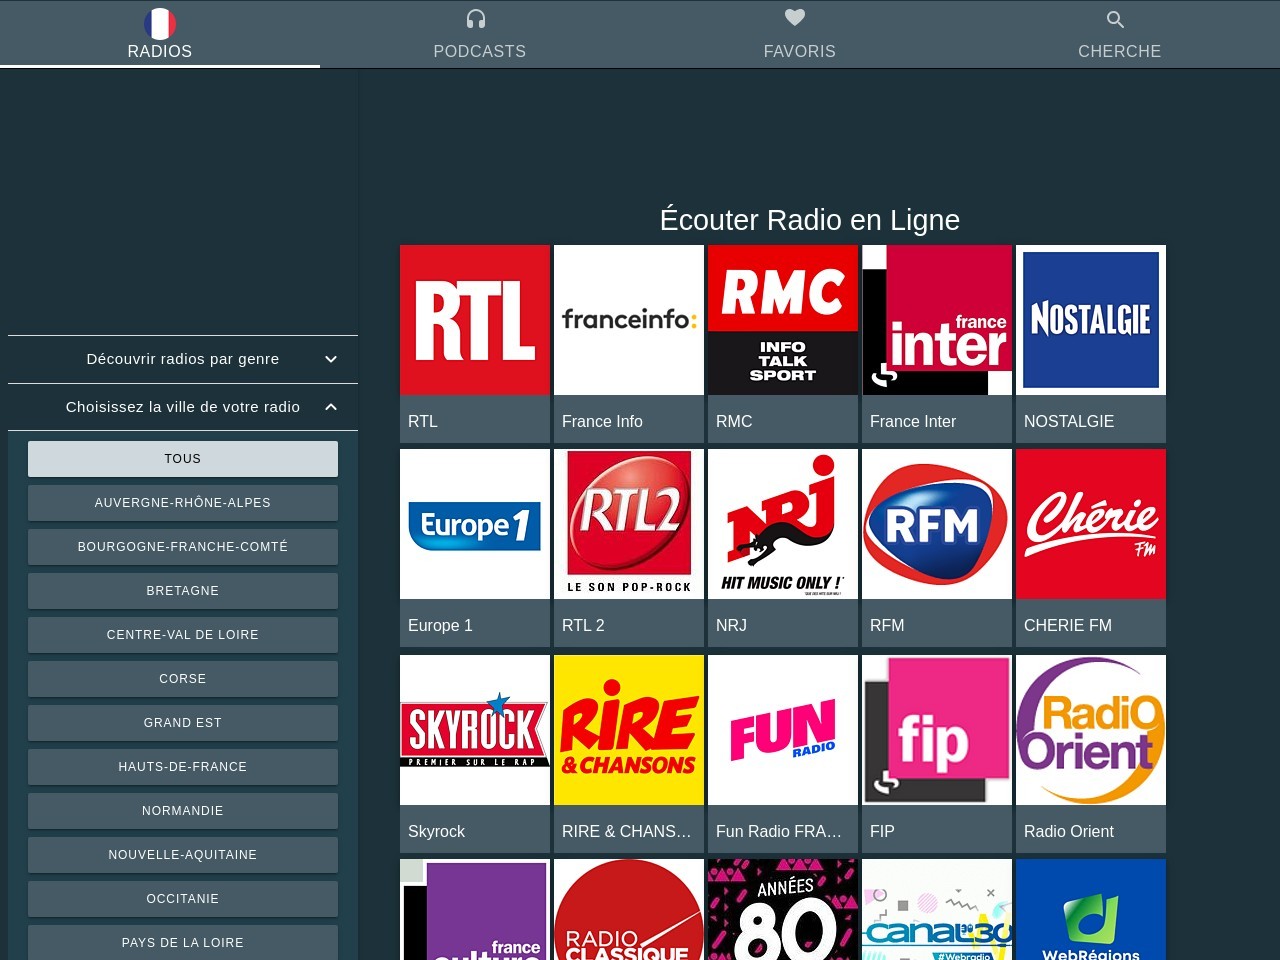The width and height of the screenshot is (1280, 960).
Task: Click the 'Fun Radio FRA…' station name
Action: (x=779, y=832)
